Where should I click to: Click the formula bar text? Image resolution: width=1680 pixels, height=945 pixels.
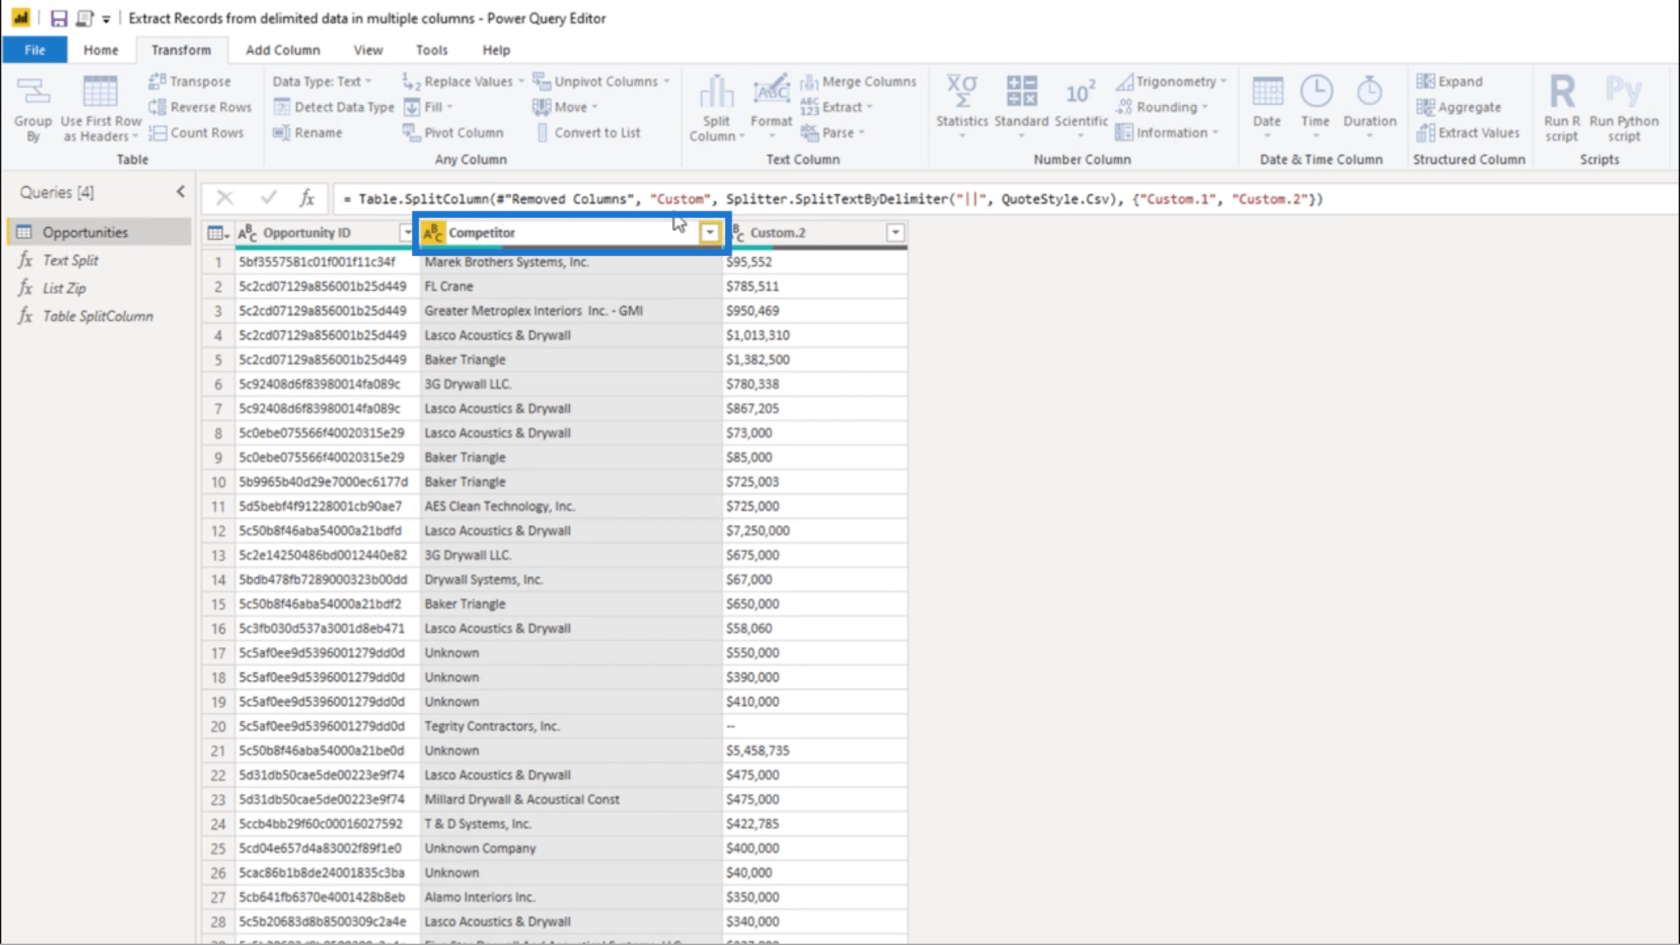click(x=833, y=199)
